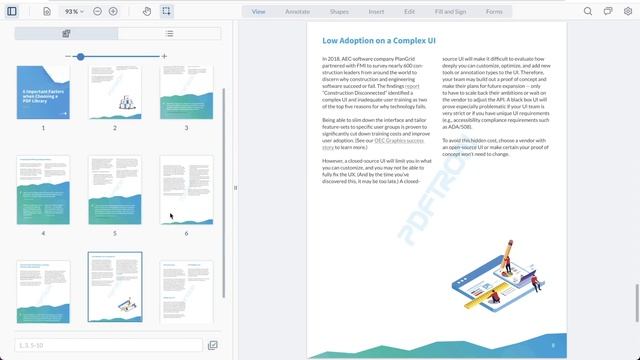Click the multi-select pages icon
Viewport: 640px width, 360px height.
coord(213,345)
